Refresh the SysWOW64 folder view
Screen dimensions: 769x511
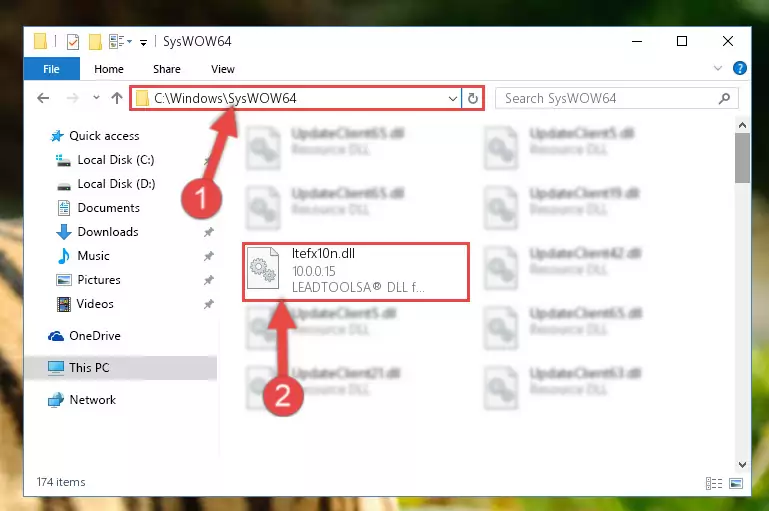473,99
